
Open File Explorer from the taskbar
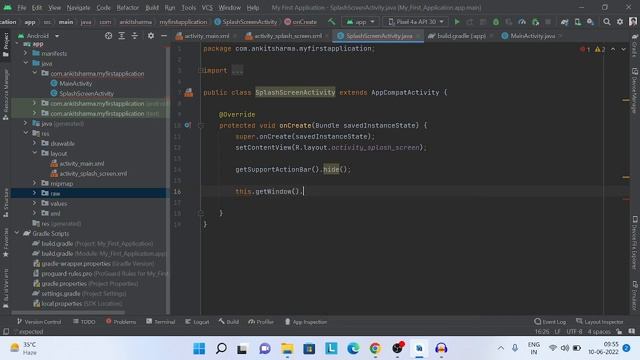coord(287,349)
